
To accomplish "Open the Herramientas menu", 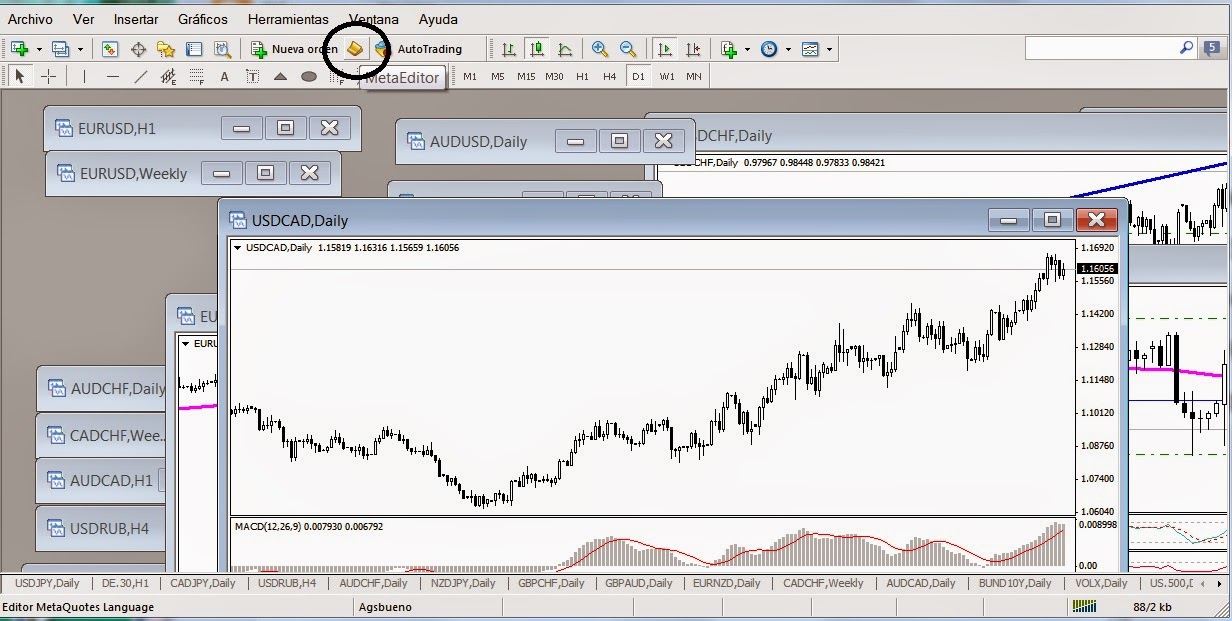I will (x=288, y=19).
